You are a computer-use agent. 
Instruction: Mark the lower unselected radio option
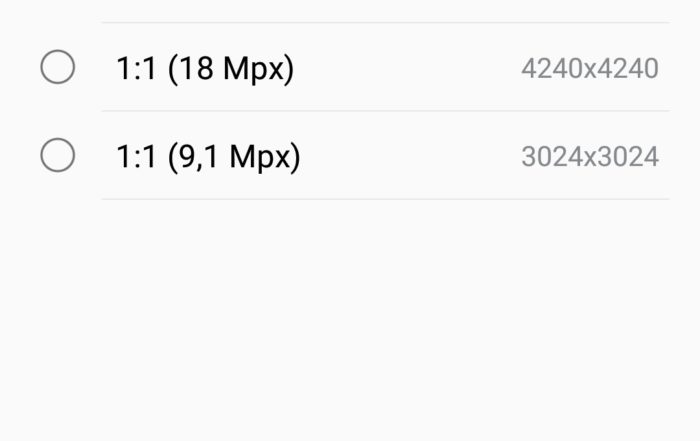pos(58,155)
